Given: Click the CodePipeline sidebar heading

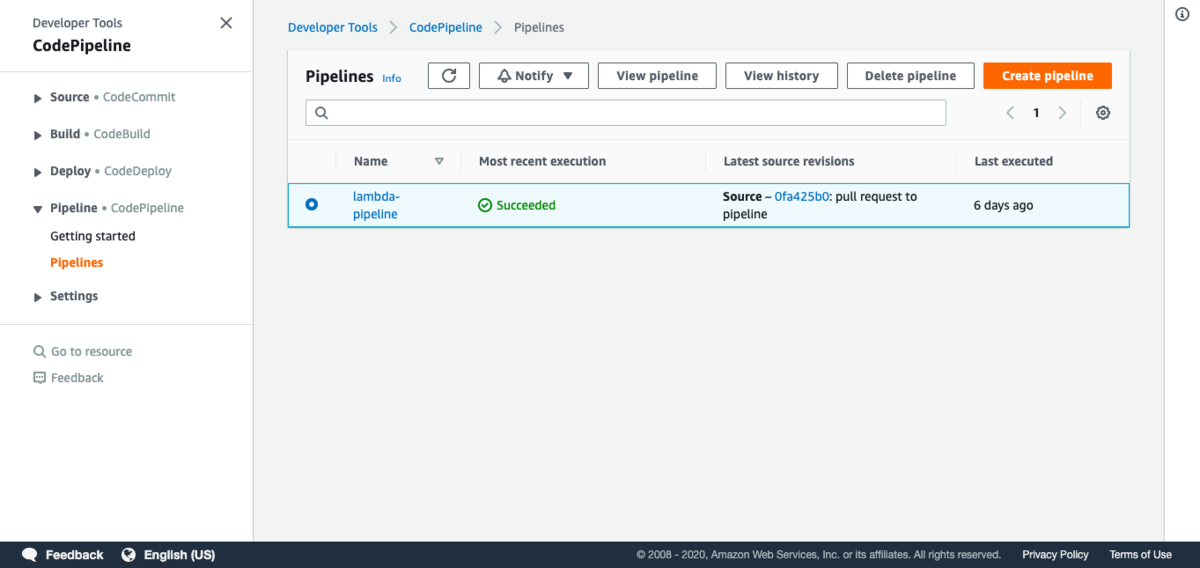Looking at the screenshot, I should point(82,45).
